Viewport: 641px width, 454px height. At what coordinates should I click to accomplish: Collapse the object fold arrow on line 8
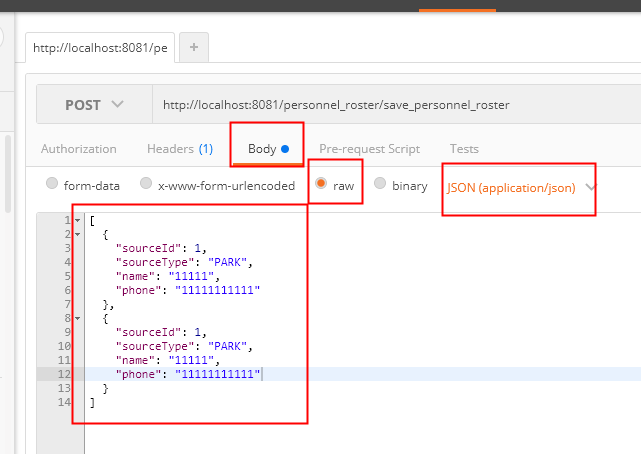[77, 318]
